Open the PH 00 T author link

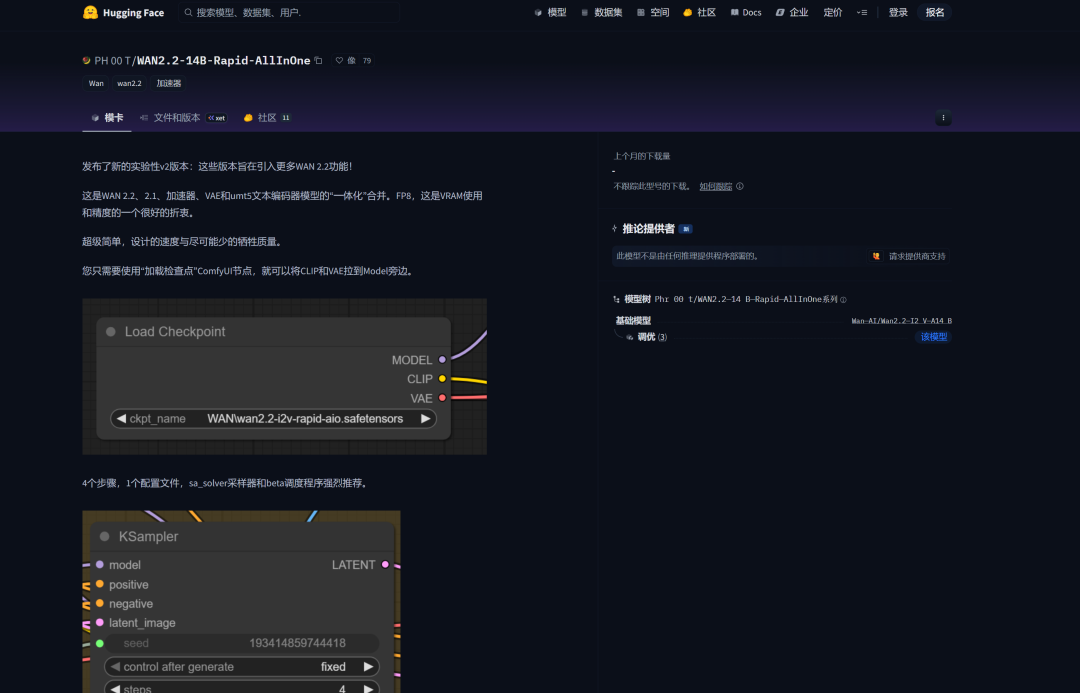pyautogui.click(x=112, y=61)
